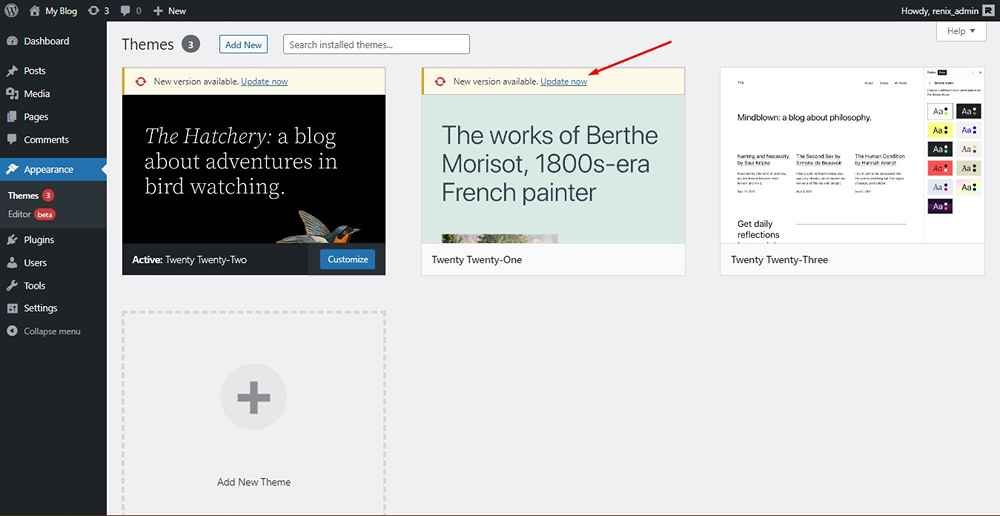Click the Appearance paintbrush icon
This screenshot has width=1000, height=516.
(x=11, y=170)
